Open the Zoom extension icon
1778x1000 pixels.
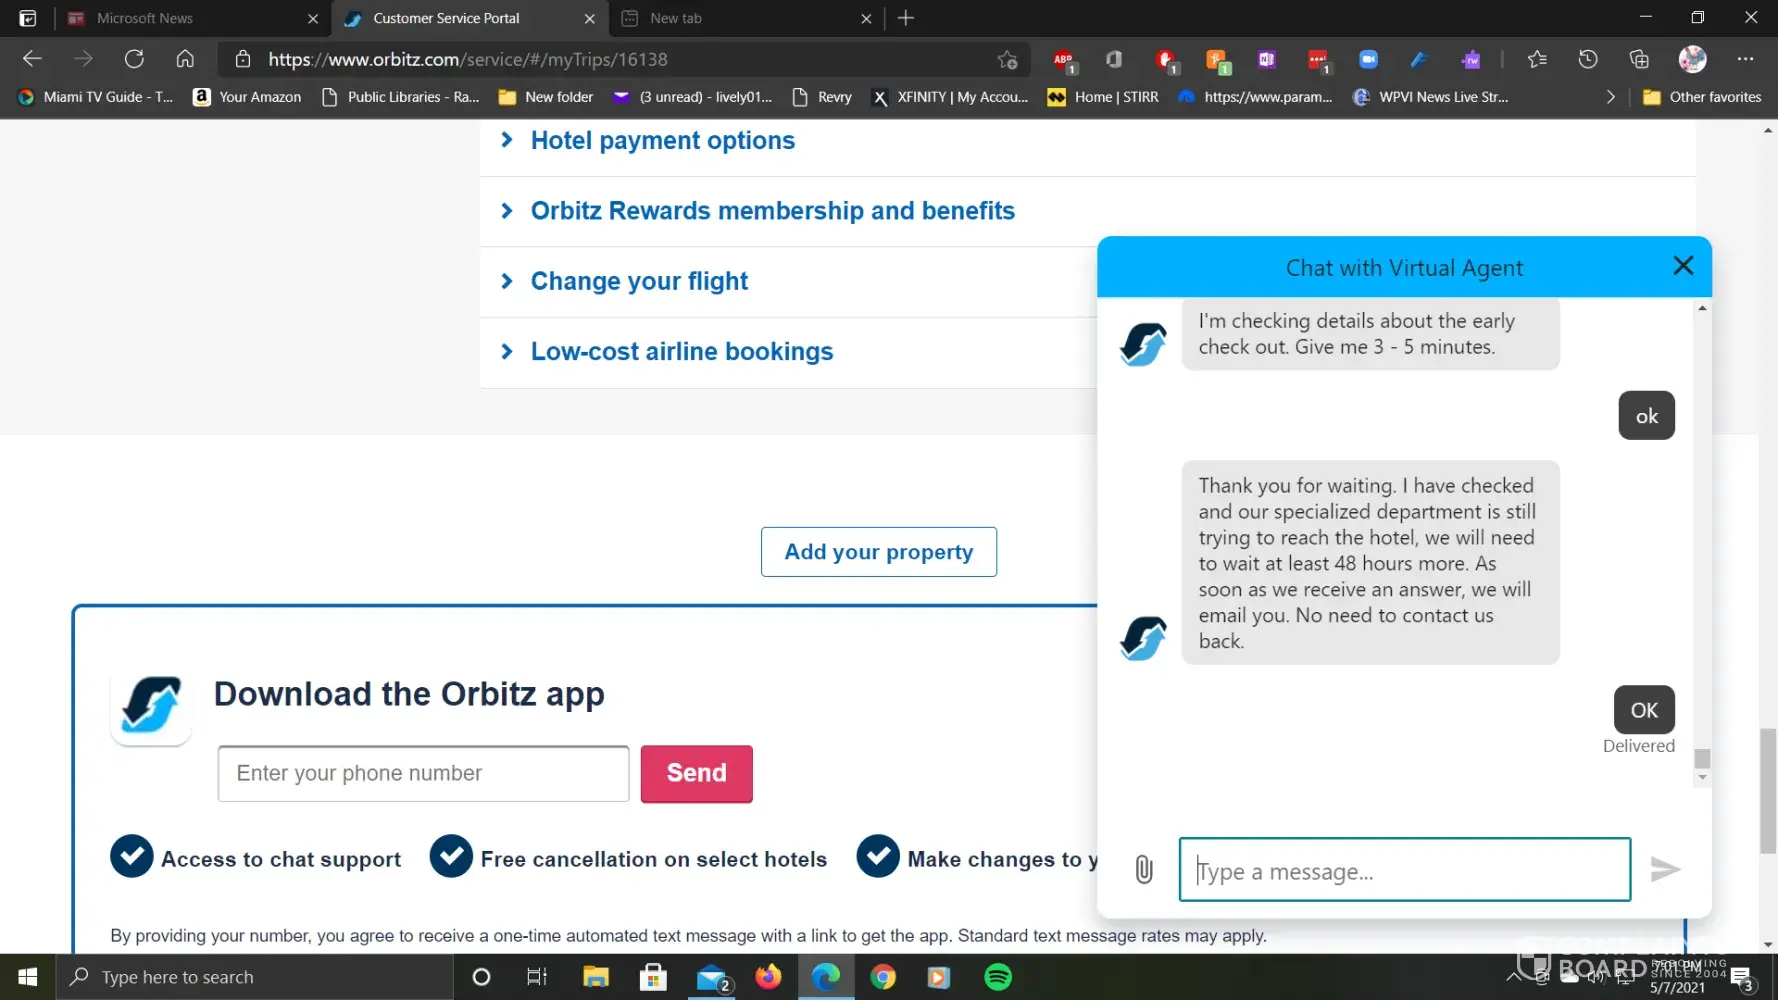click(x=1368, y=60)
